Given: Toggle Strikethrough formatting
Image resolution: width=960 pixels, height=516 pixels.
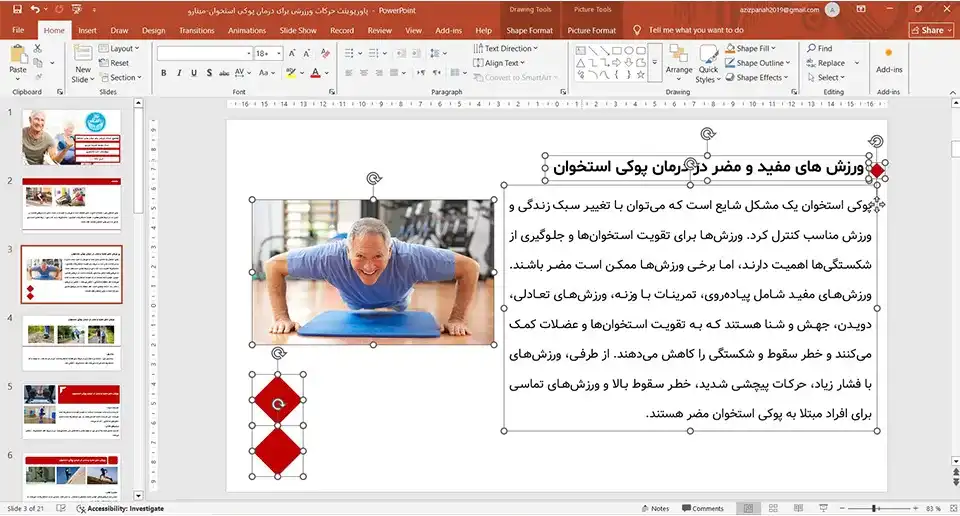Looking at the screenshot, I should (224, 73).
